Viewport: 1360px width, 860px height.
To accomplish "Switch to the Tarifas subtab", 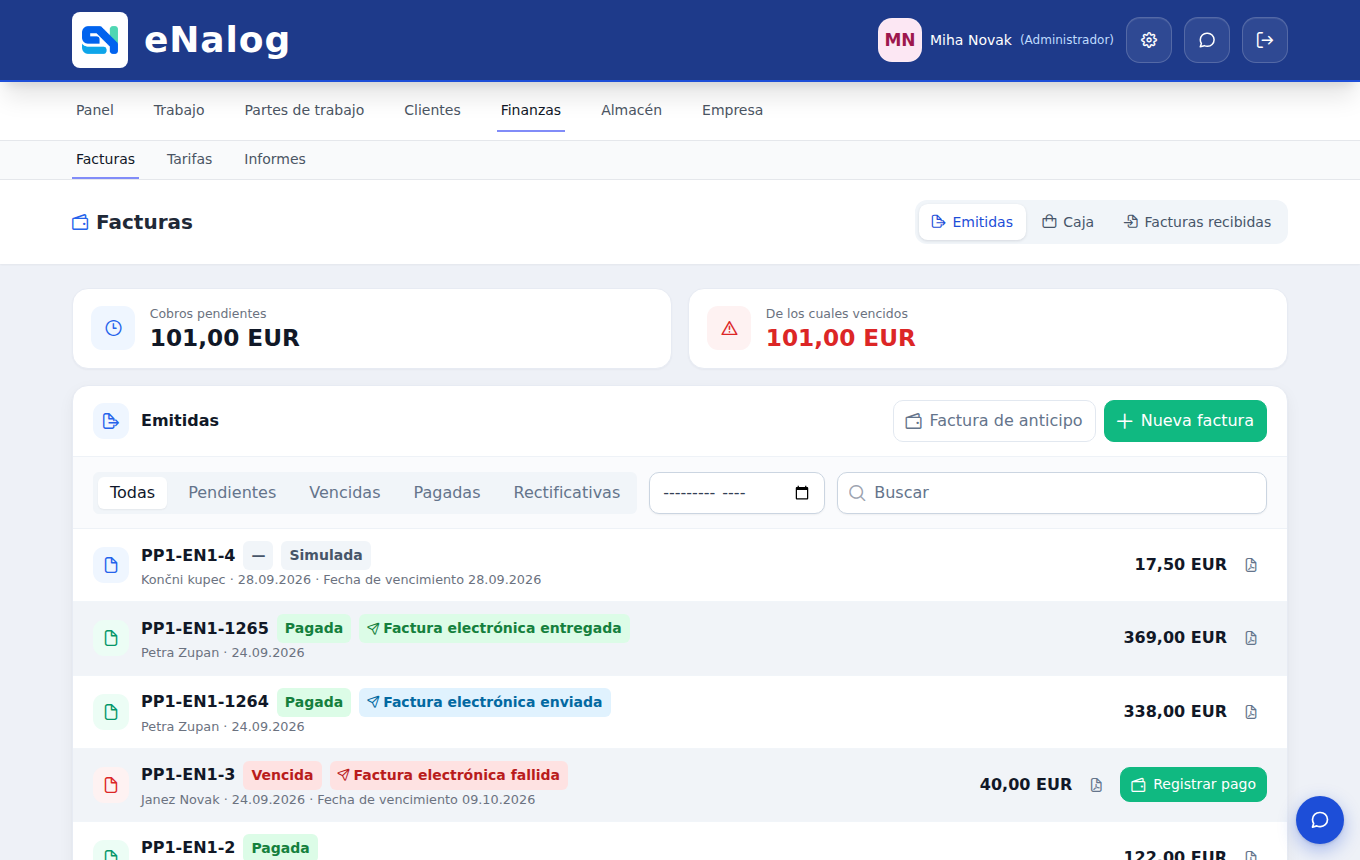I will pos(190,159).
